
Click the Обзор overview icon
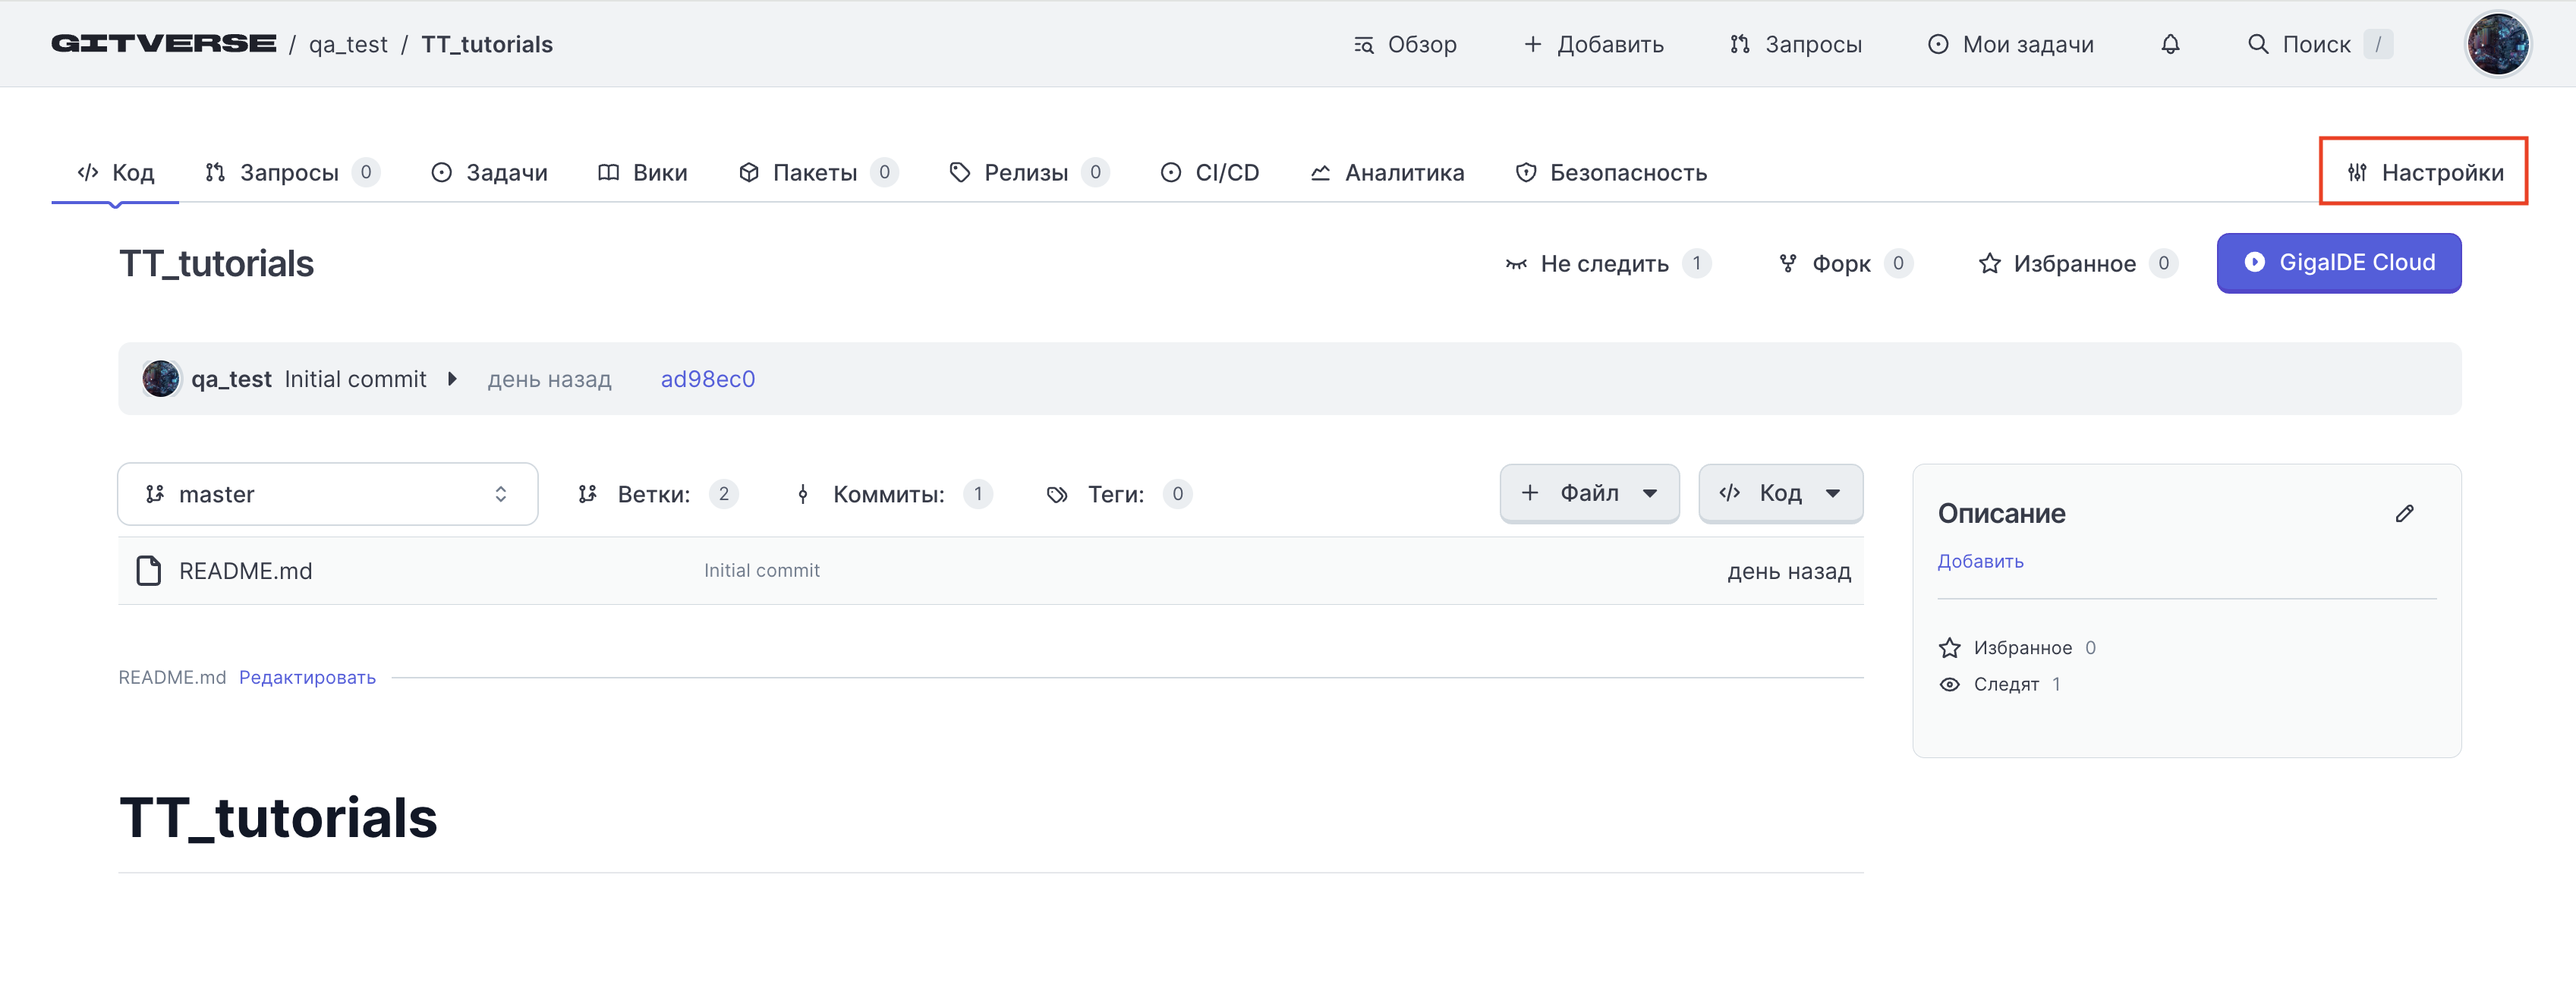[x=1363, y=44]
